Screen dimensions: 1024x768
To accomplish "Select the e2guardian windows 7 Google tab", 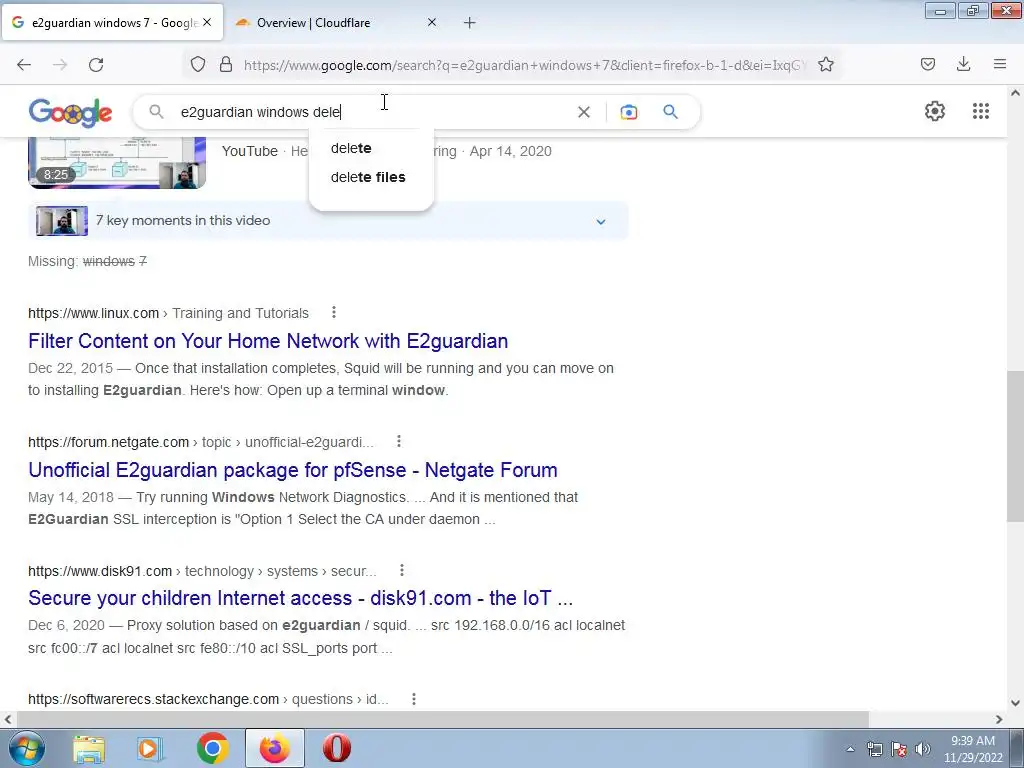I will [x=114, y=23].
